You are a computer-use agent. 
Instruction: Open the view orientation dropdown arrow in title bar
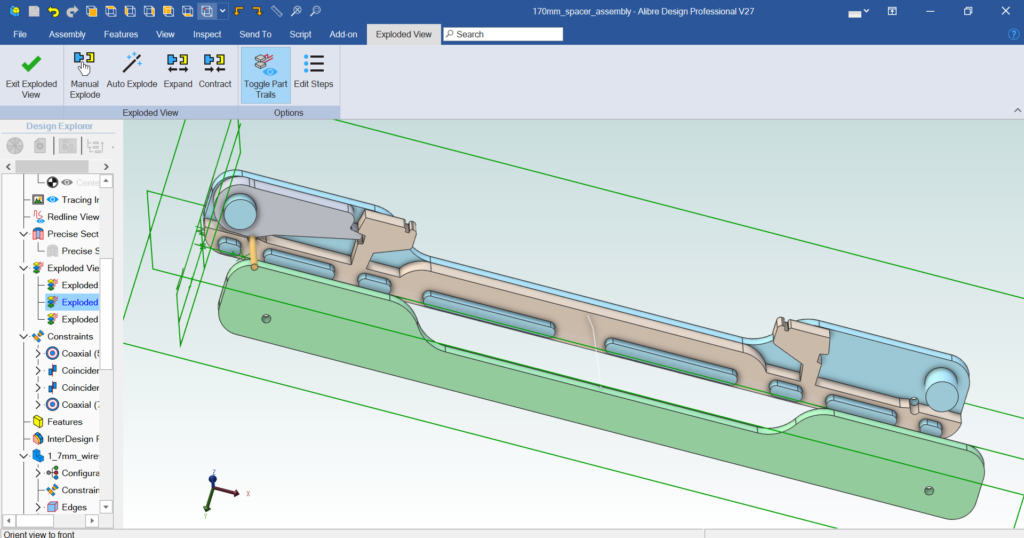(222, 11)
